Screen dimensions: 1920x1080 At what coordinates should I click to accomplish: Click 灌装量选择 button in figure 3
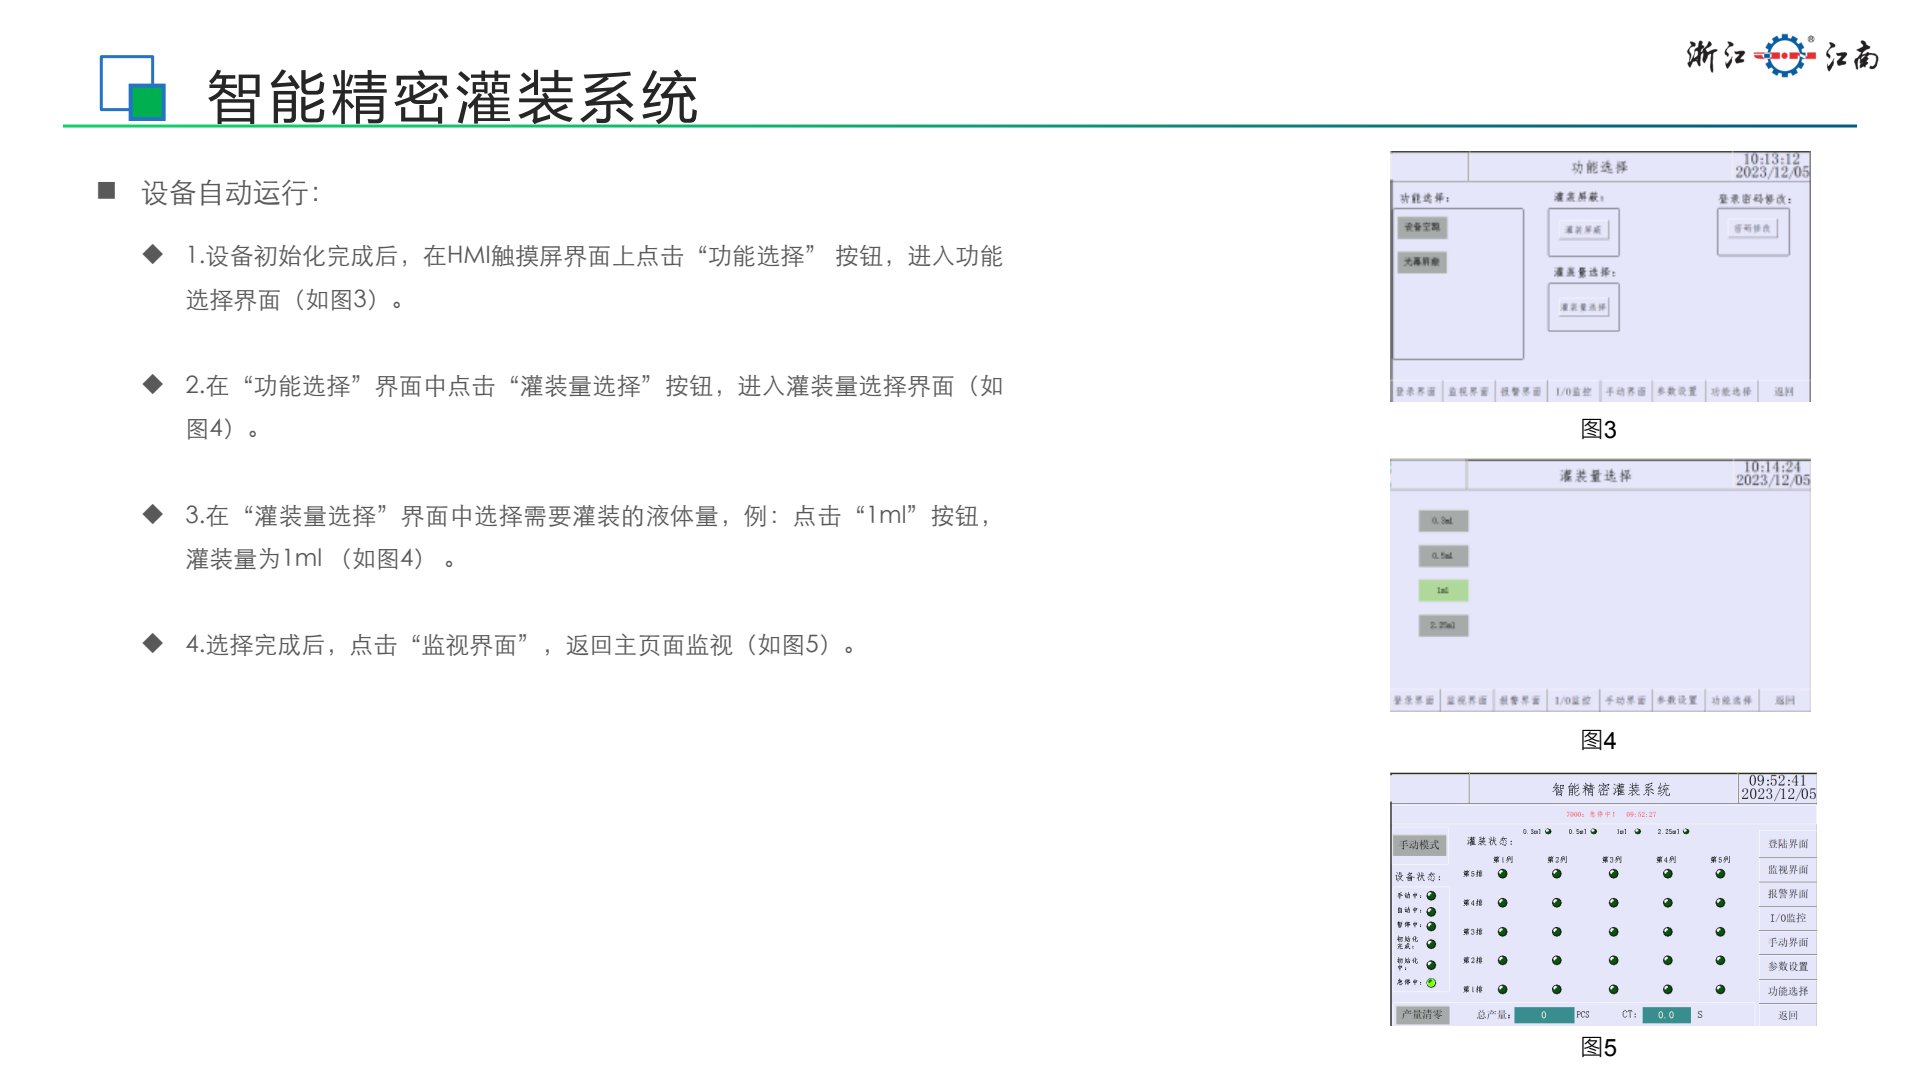coord(1583,307)
